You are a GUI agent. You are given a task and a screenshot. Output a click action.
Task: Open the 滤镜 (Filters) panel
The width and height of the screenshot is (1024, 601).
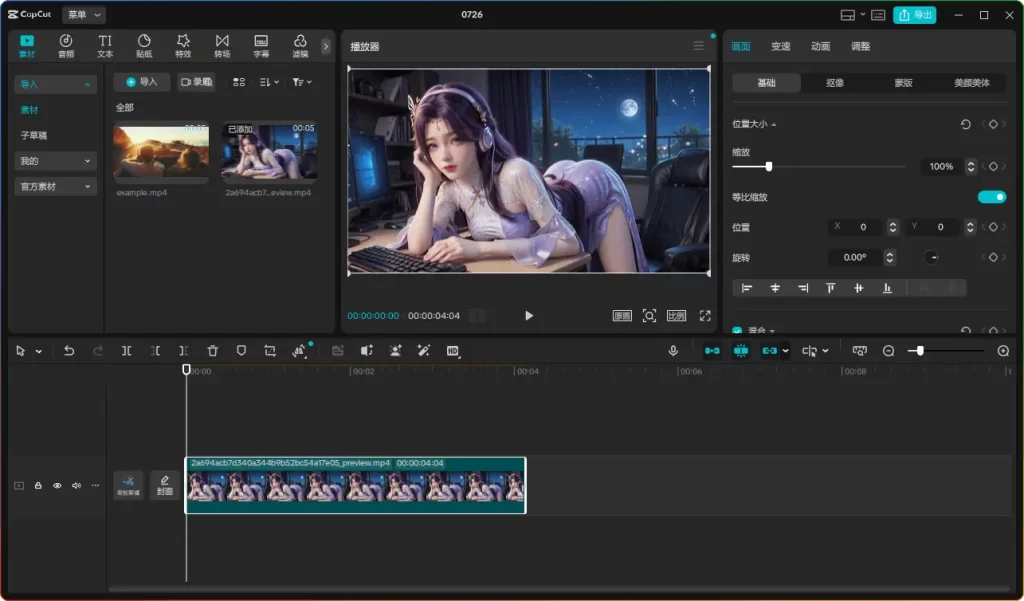(300, 46)
